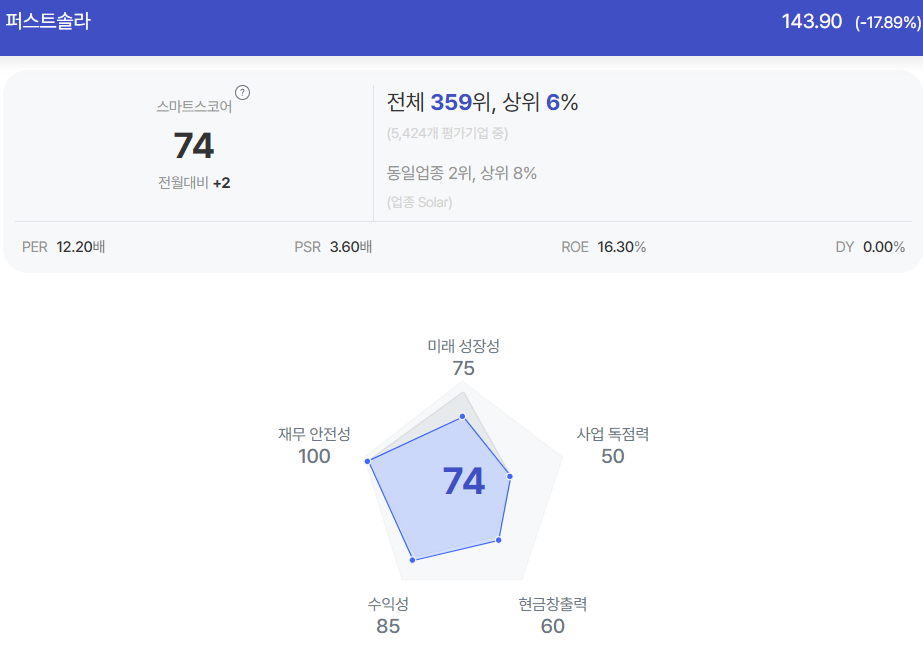Screen dimensions: 923x661
Task: Select the 사업 독점력 radar chart point
Action: [510, 476]
